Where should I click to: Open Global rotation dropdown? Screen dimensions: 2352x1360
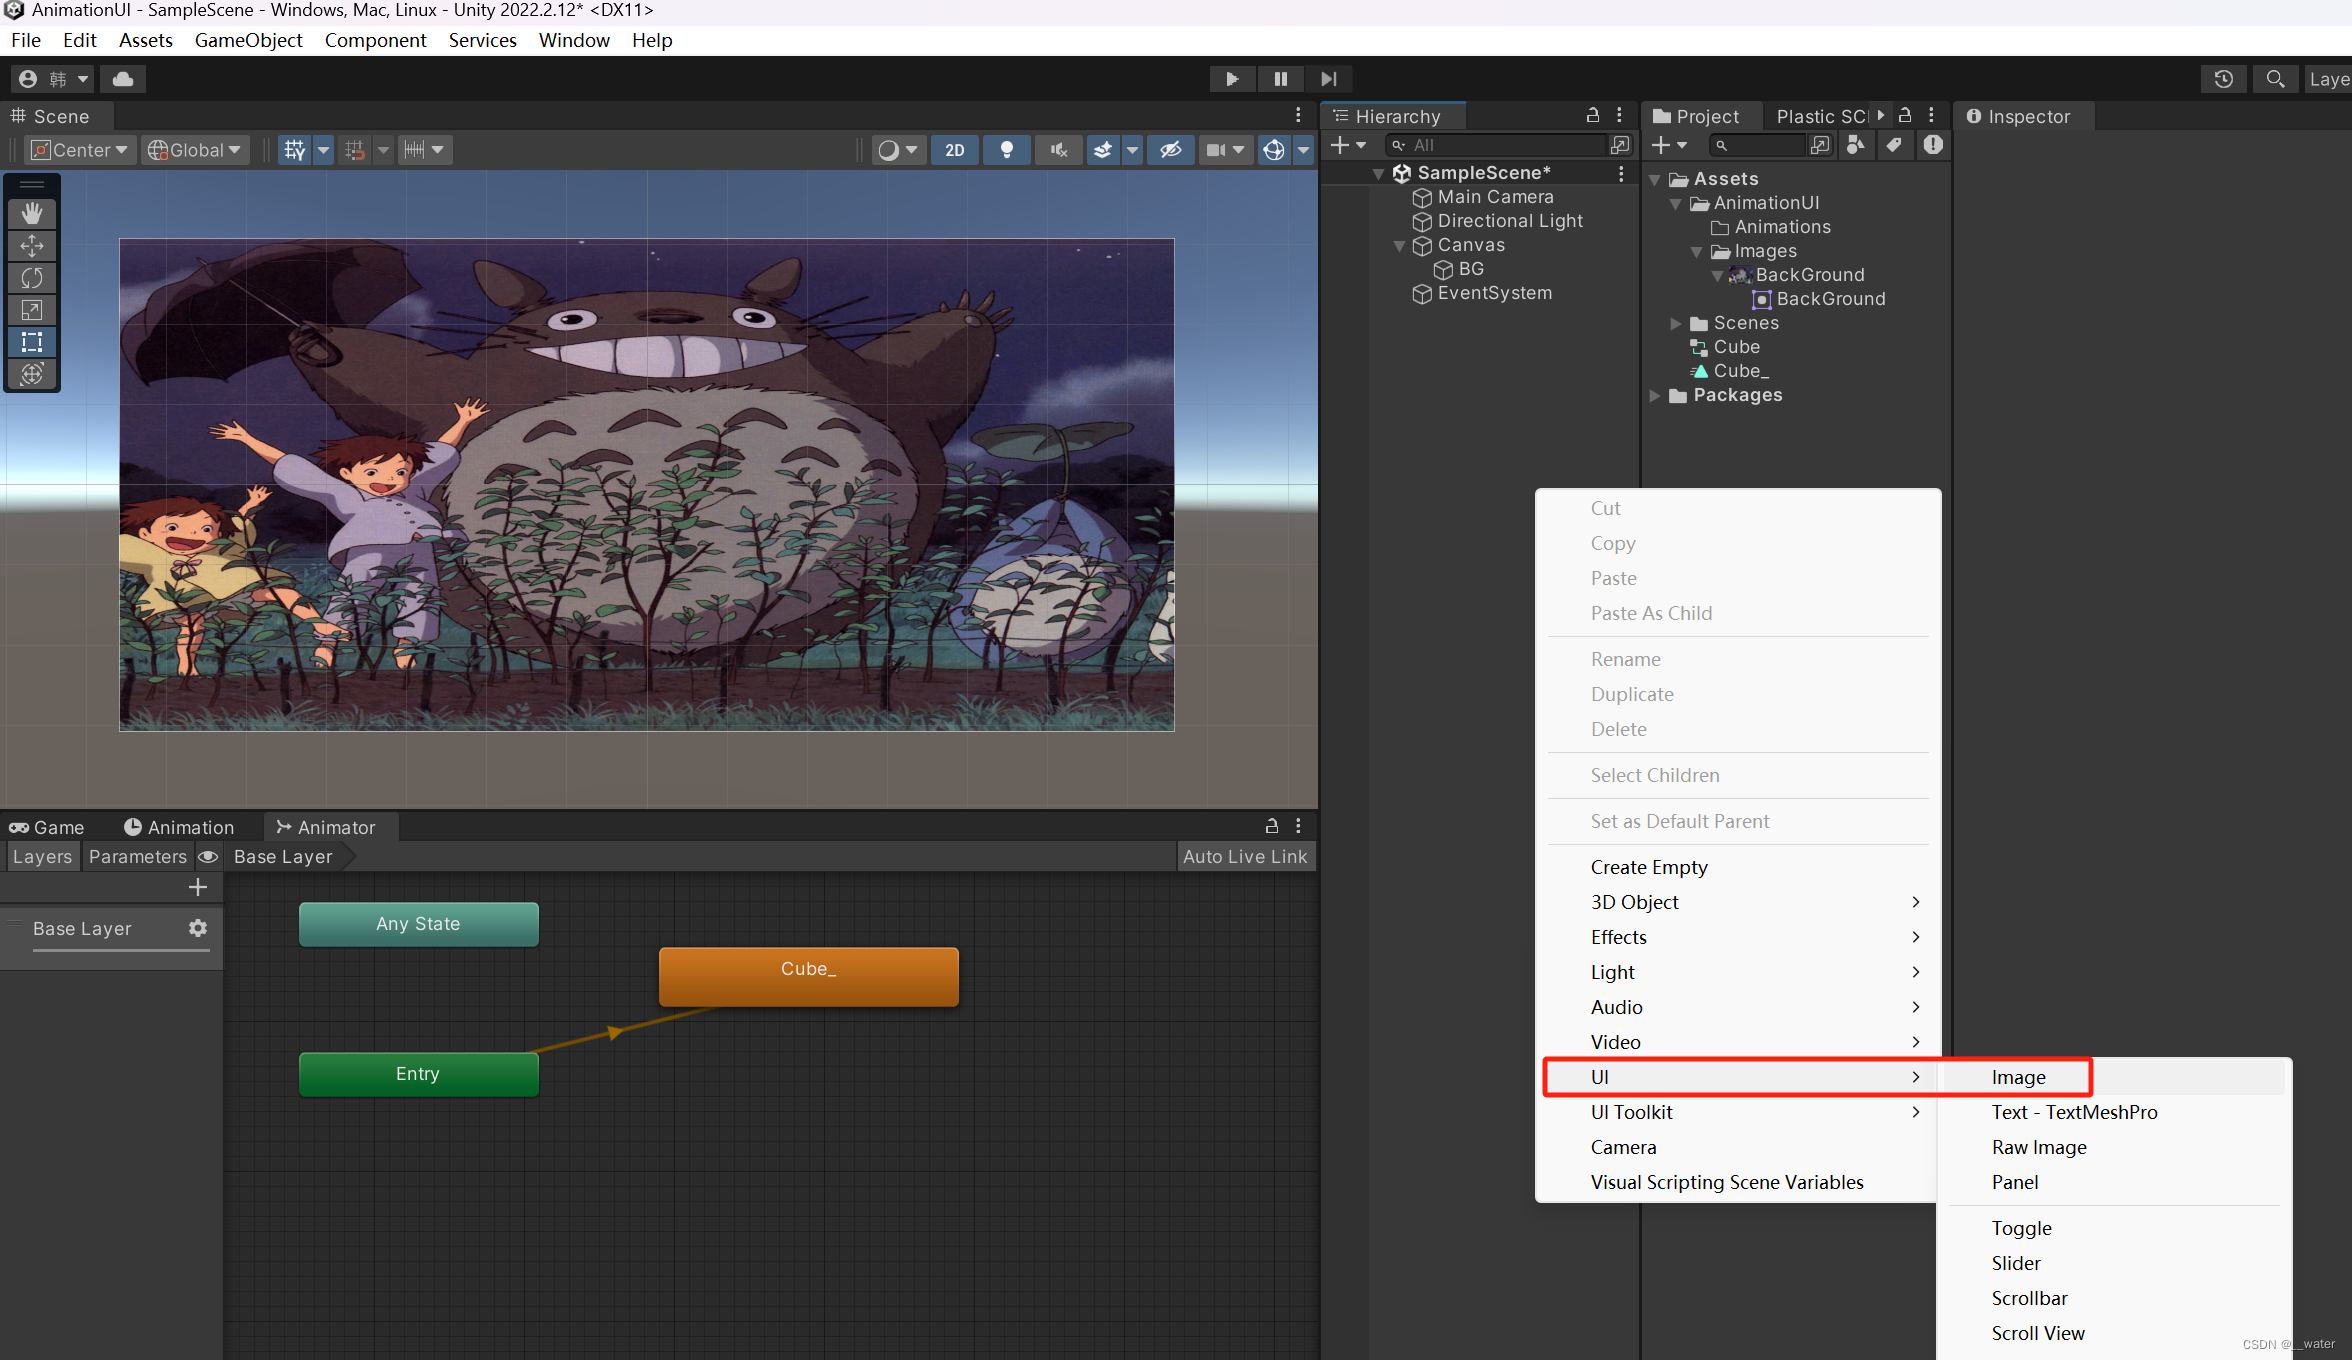pyautogui.click(x=195, y=150)
